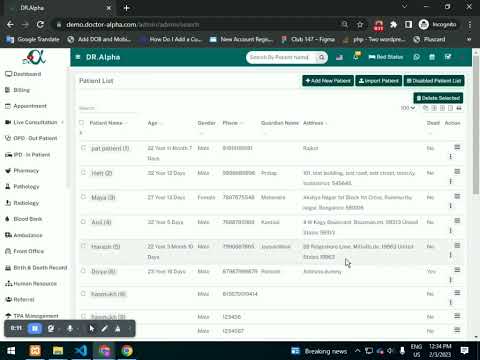
Task: Click the Human Resource icon
Action: 9,284
